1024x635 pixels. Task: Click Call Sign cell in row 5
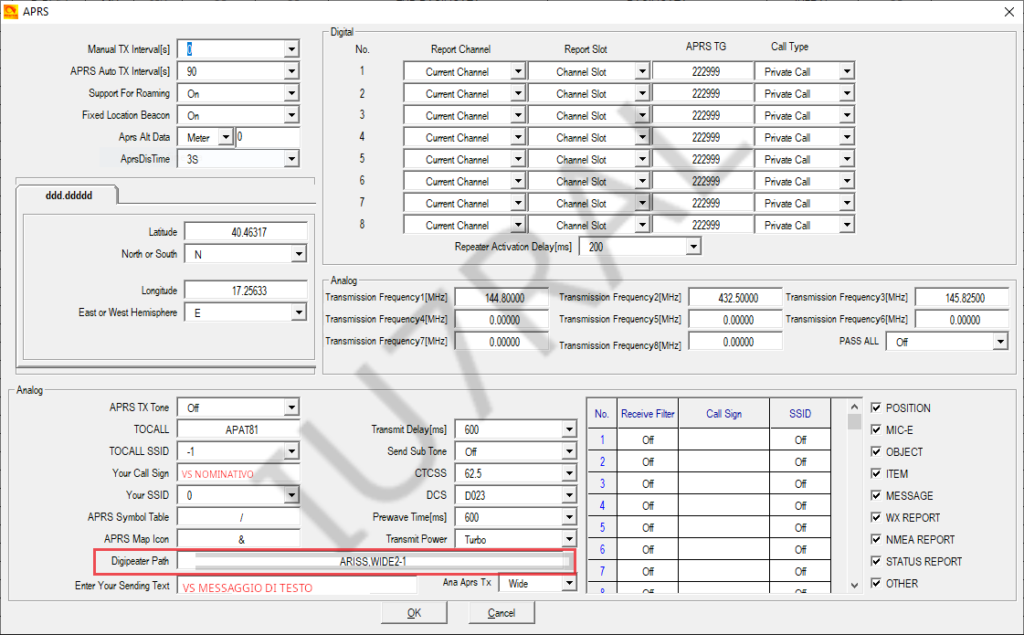click(724, 528)
